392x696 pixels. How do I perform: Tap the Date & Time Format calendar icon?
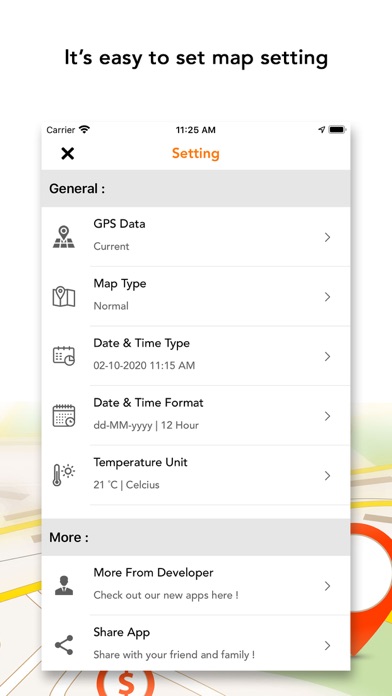(x=64, y=416)
